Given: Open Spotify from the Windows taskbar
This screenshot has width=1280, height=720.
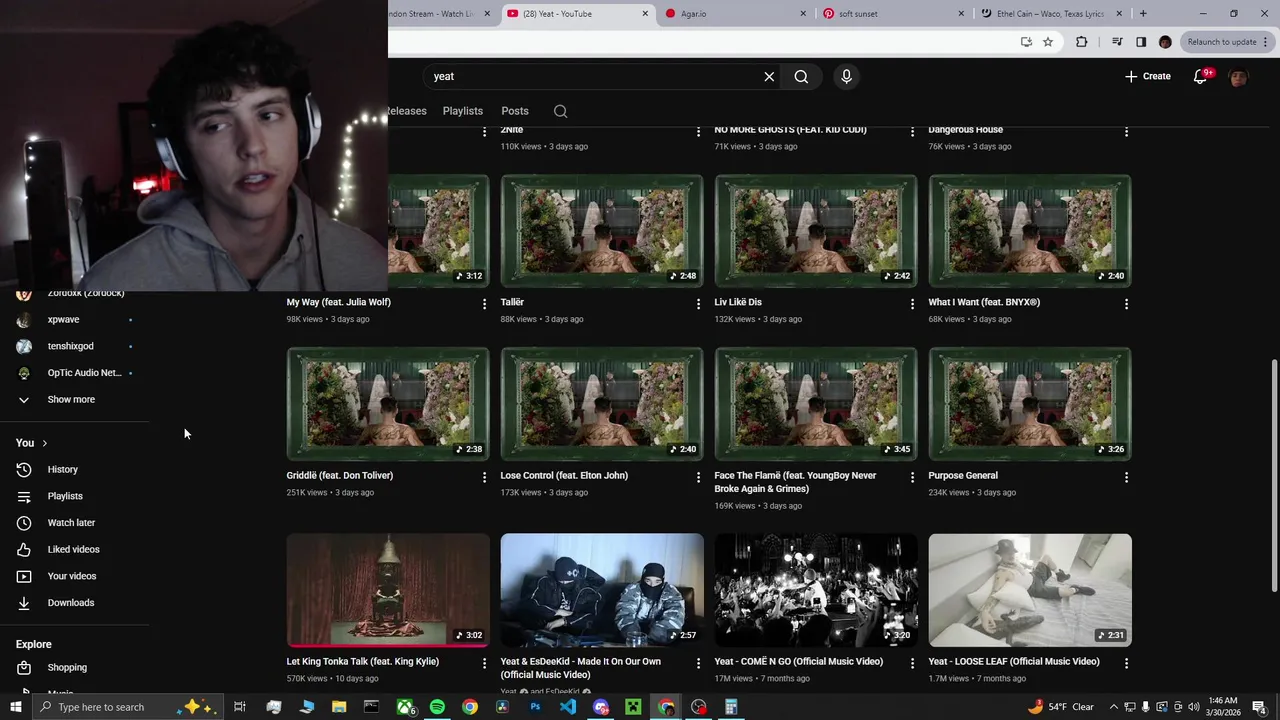Looking at the screenshot, I should tap(437, 707).
